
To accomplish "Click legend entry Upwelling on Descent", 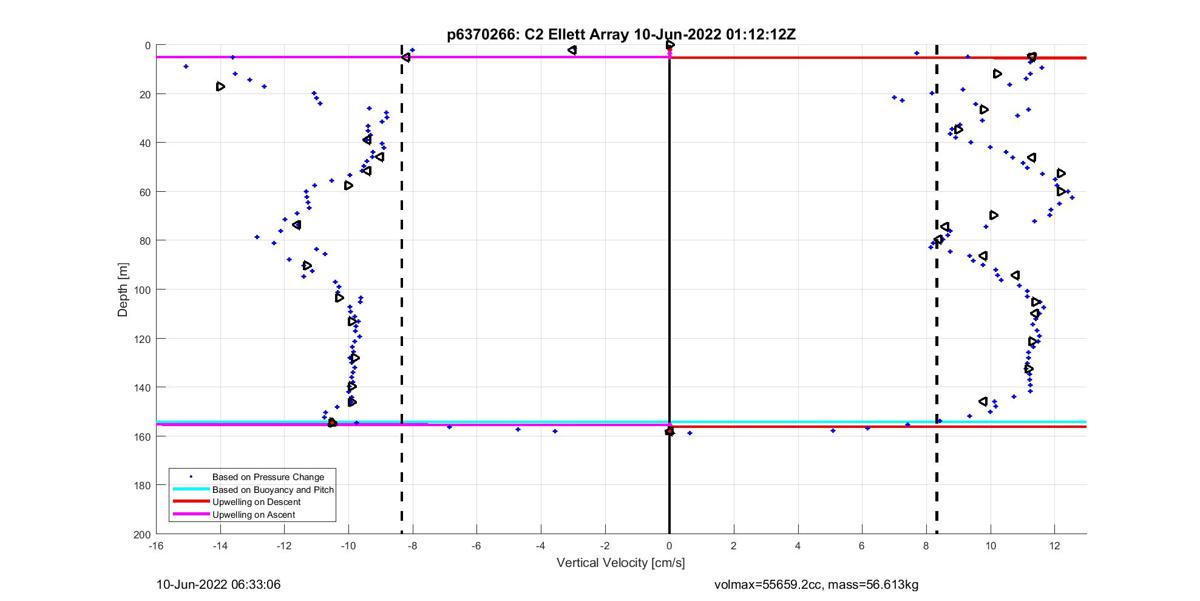I will point(257,502).
